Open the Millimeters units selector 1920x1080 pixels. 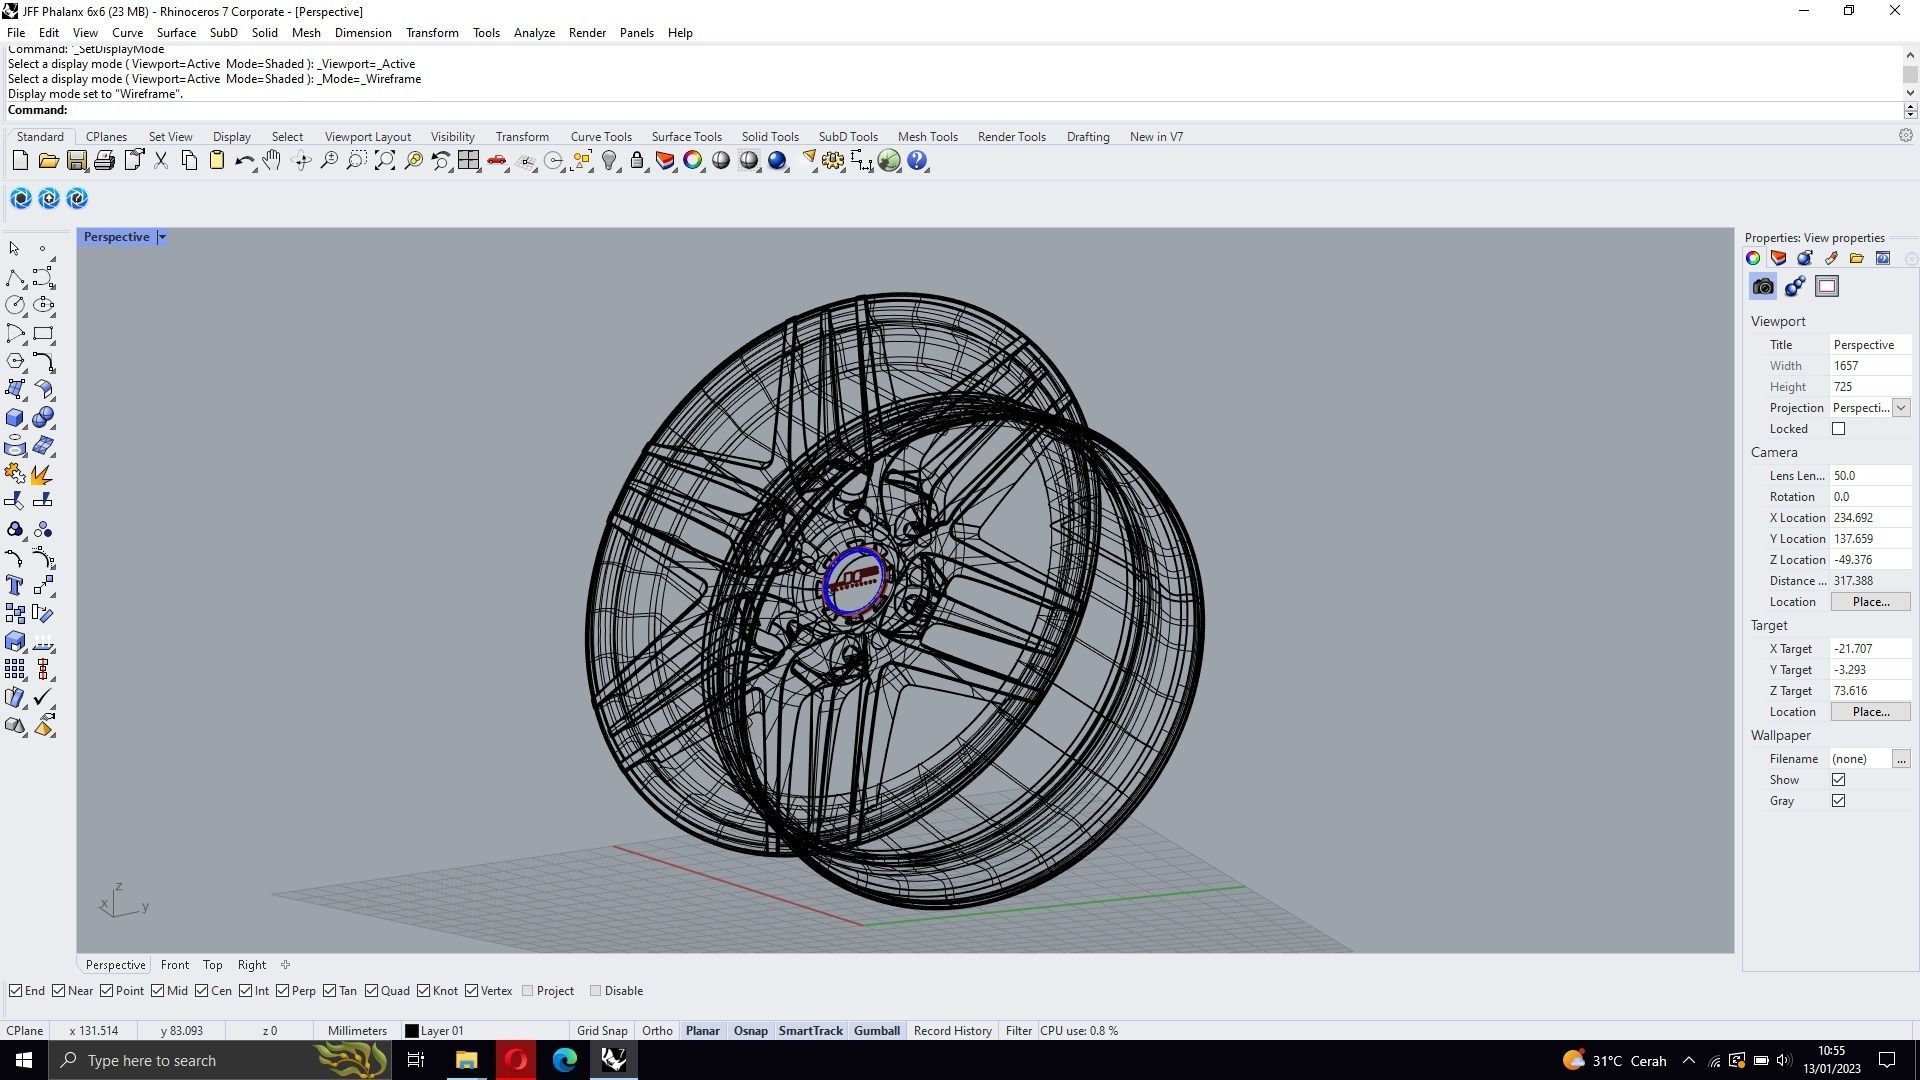tap(357, 1031)
